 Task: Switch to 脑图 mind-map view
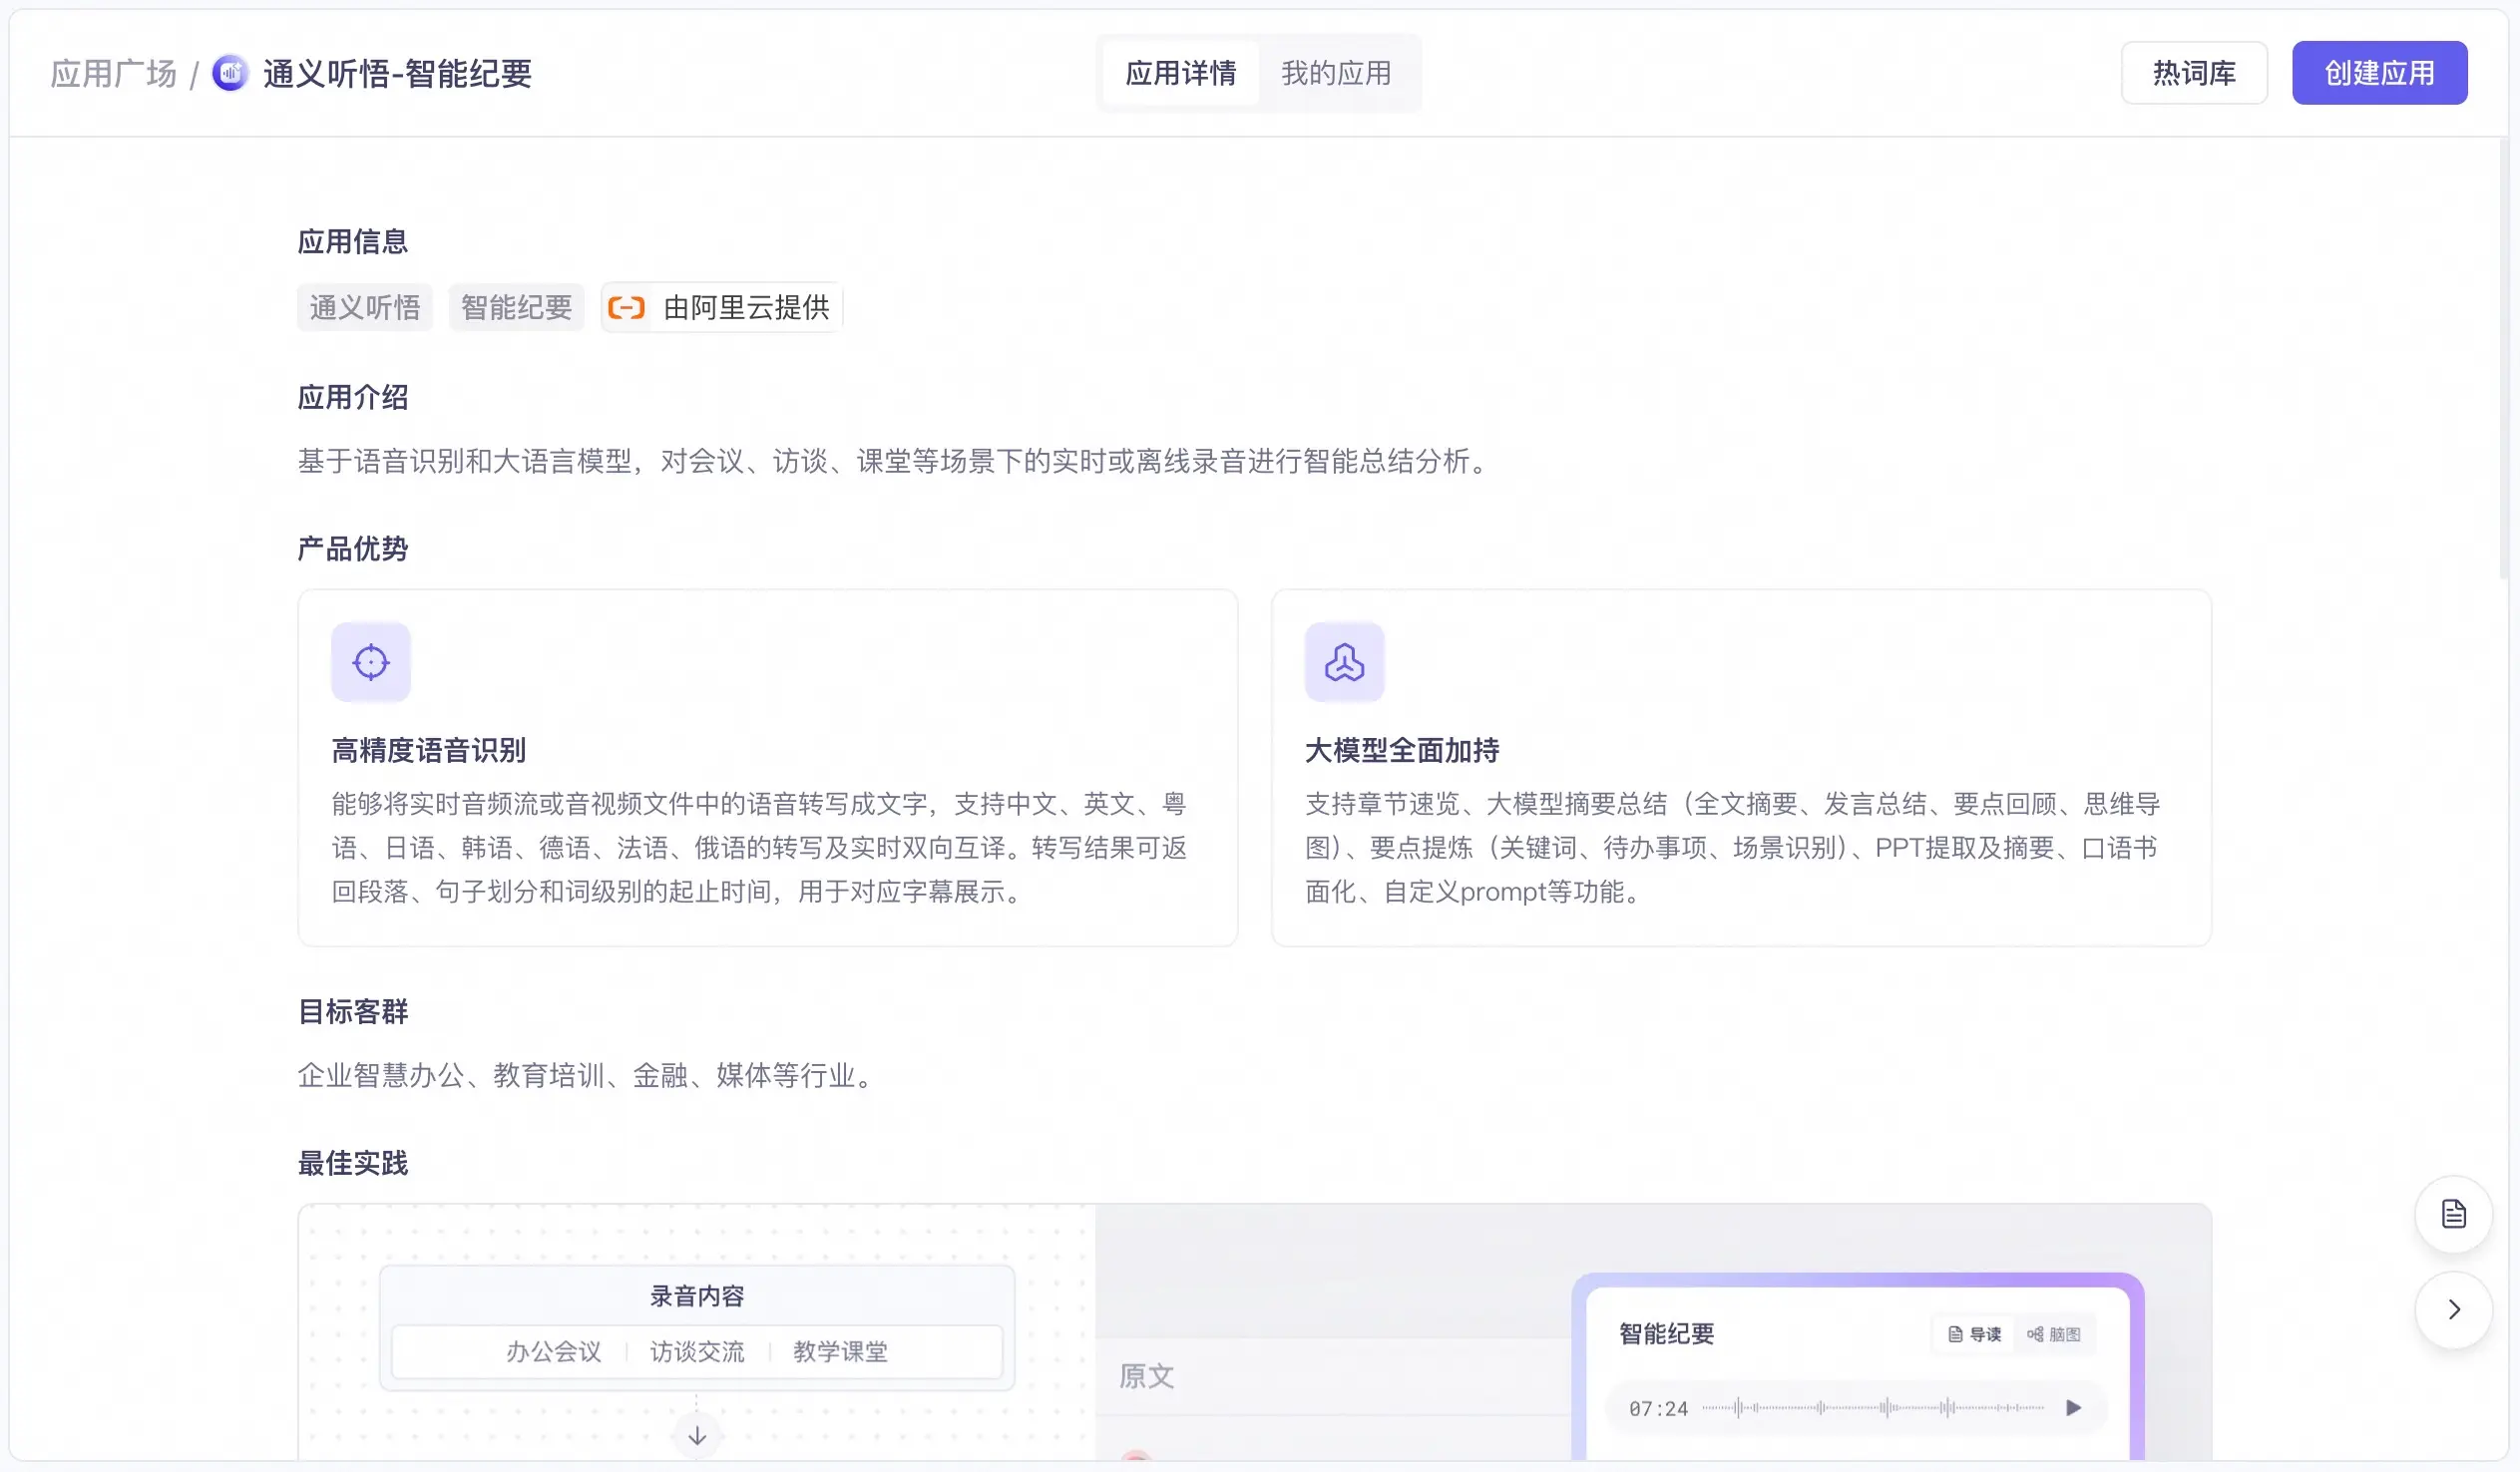tap(2054, 1334)
